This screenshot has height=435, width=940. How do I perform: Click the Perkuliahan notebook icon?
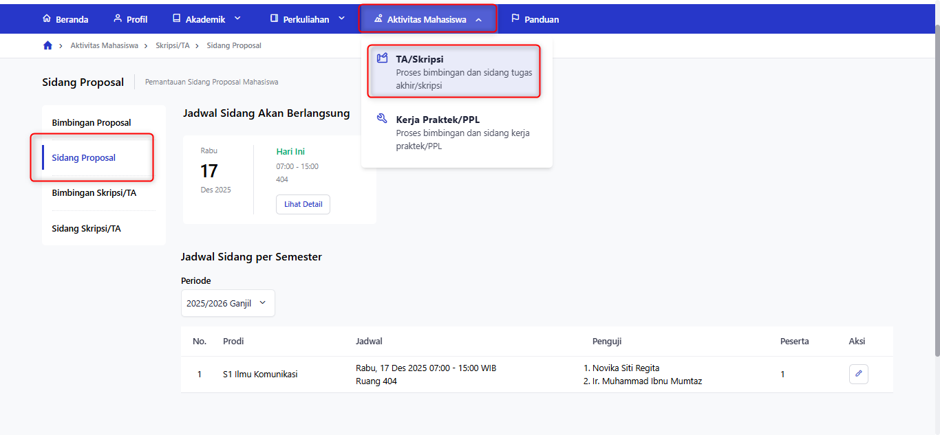pyautogui.click(x=273, y=19)
